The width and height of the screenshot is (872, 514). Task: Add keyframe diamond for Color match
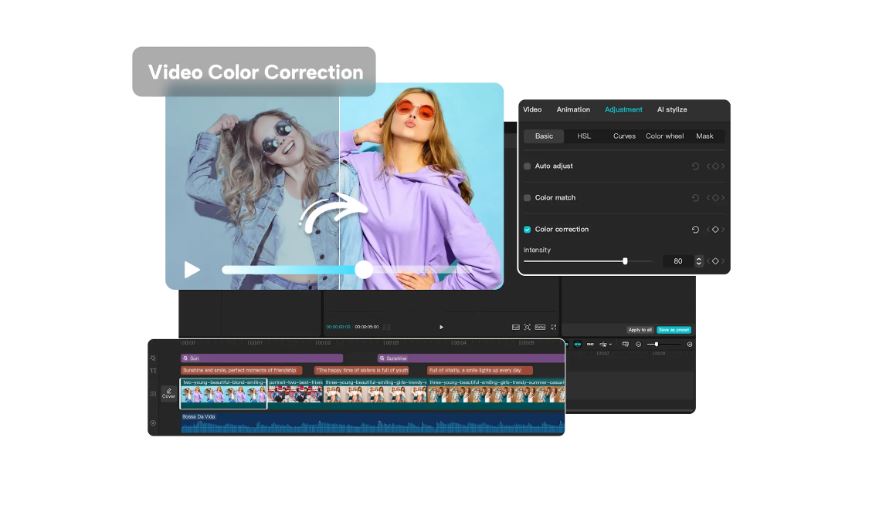coord(715,198)
